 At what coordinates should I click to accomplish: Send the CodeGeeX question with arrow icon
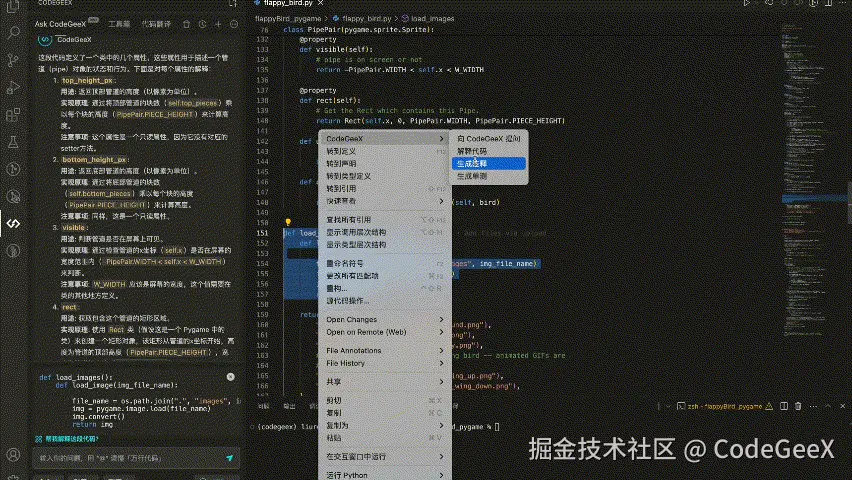point(229,458)
